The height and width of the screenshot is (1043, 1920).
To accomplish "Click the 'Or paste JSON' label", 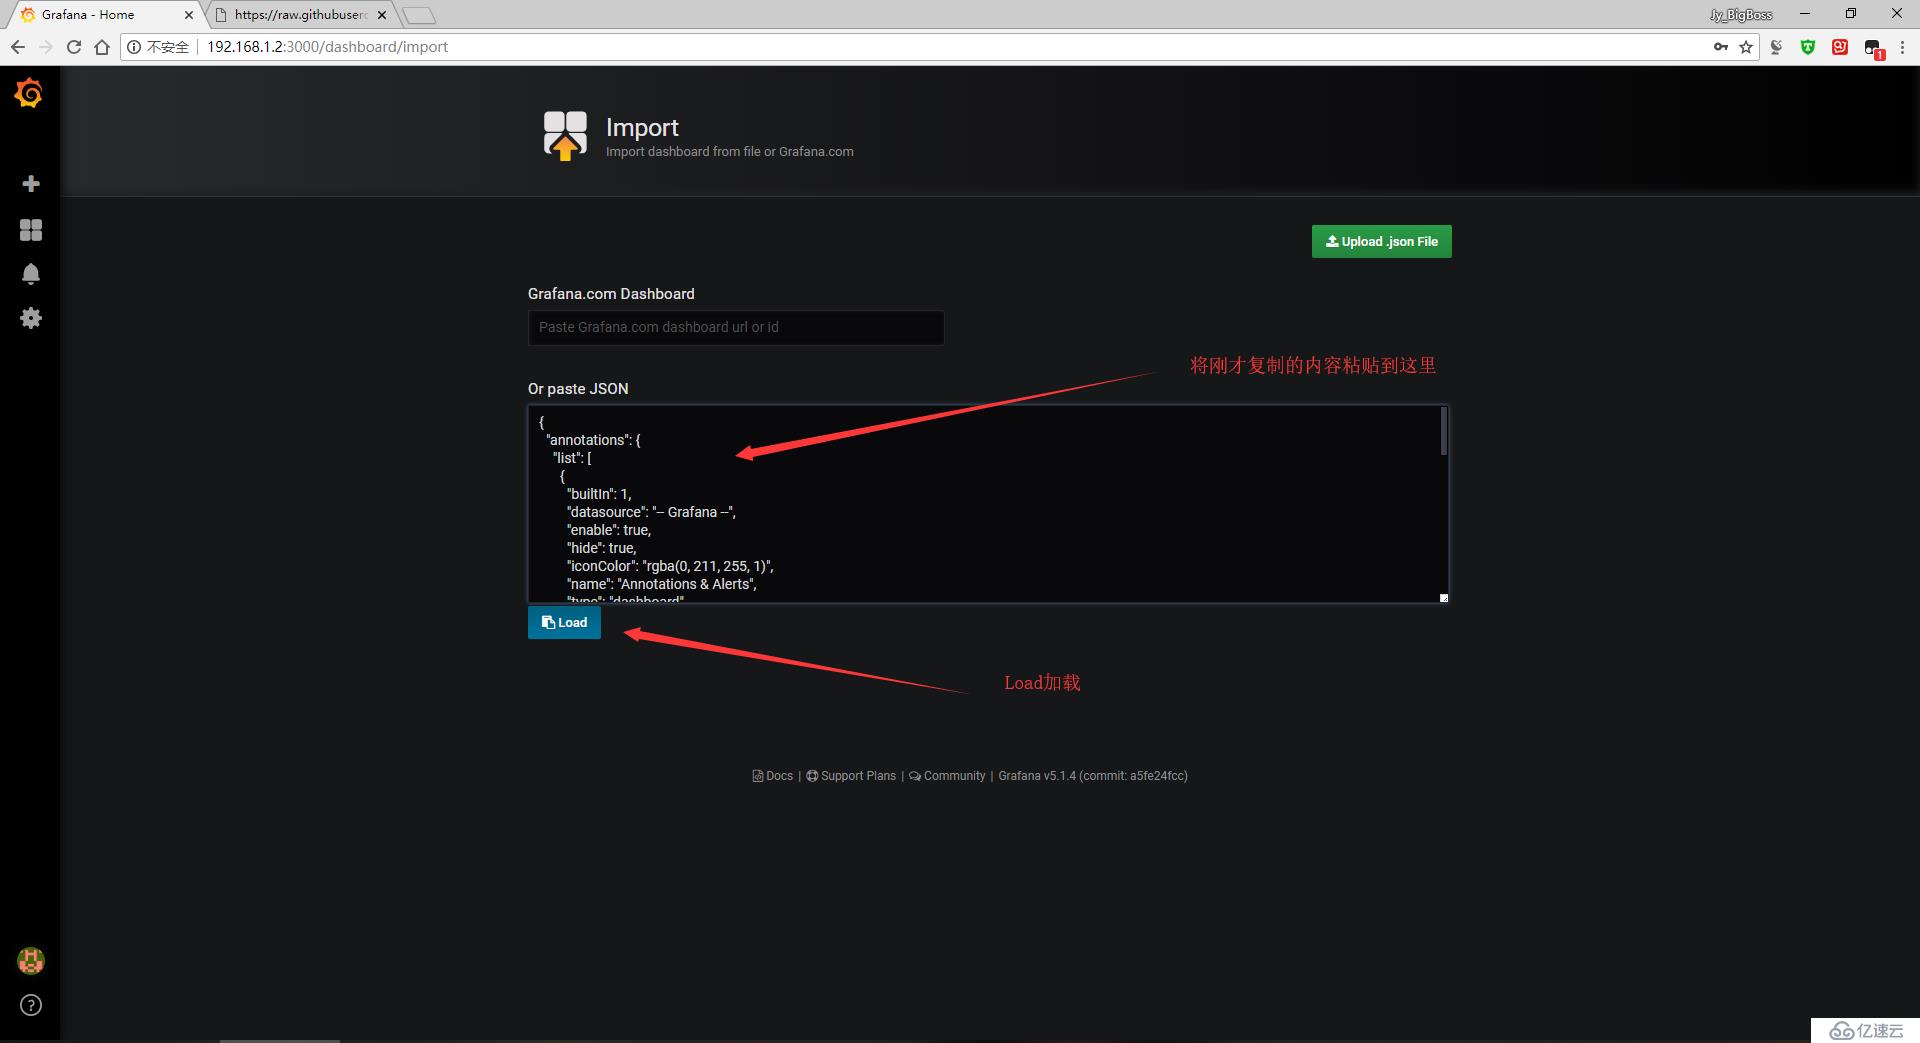I will click(578, 389).
